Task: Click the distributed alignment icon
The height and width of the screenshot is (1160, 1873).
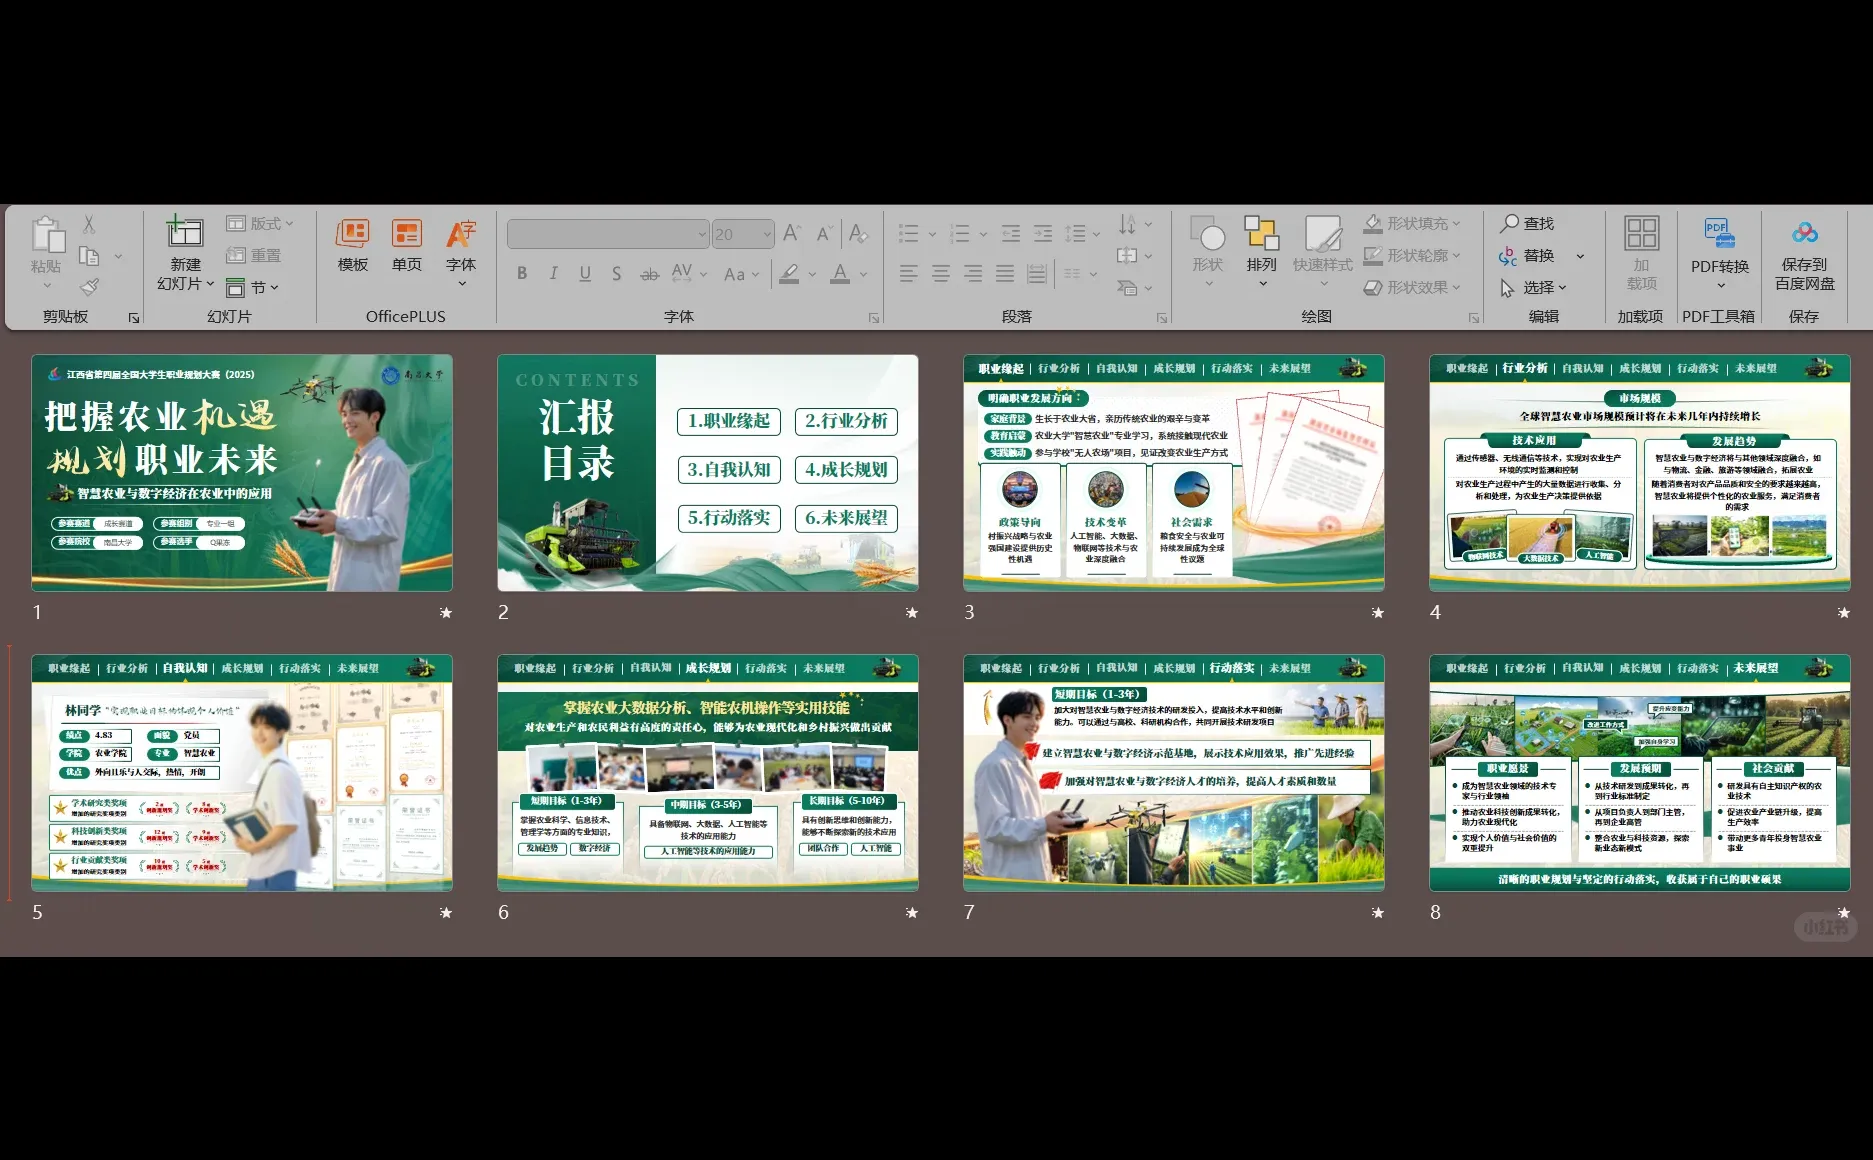Action: click(1037, 273)
